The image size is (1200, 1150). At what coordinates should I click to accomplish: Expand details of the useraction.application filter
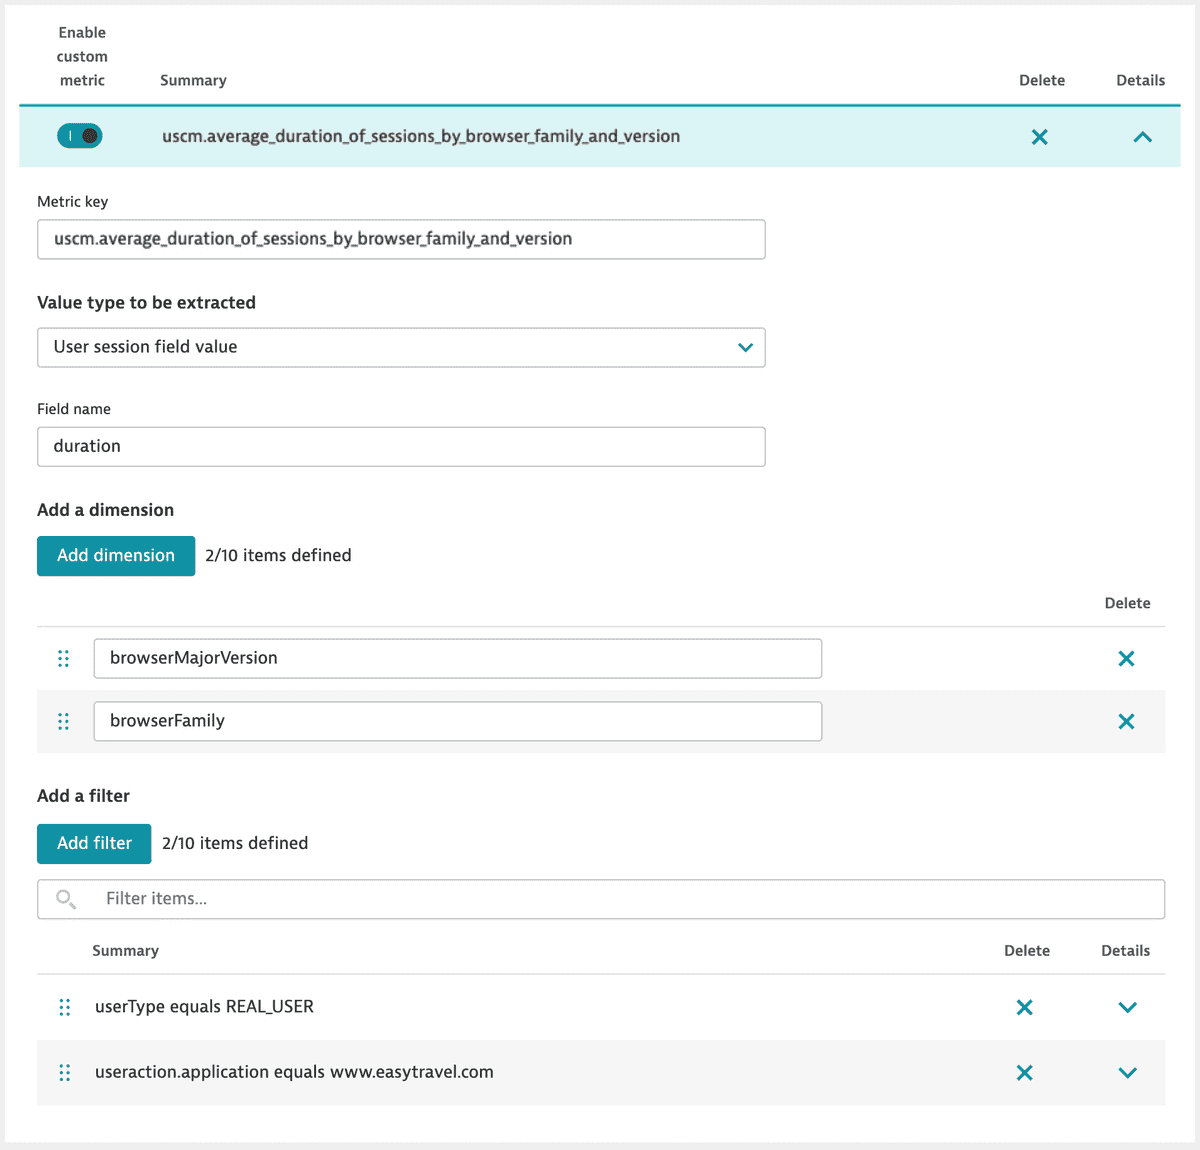pos(1127,1072)
